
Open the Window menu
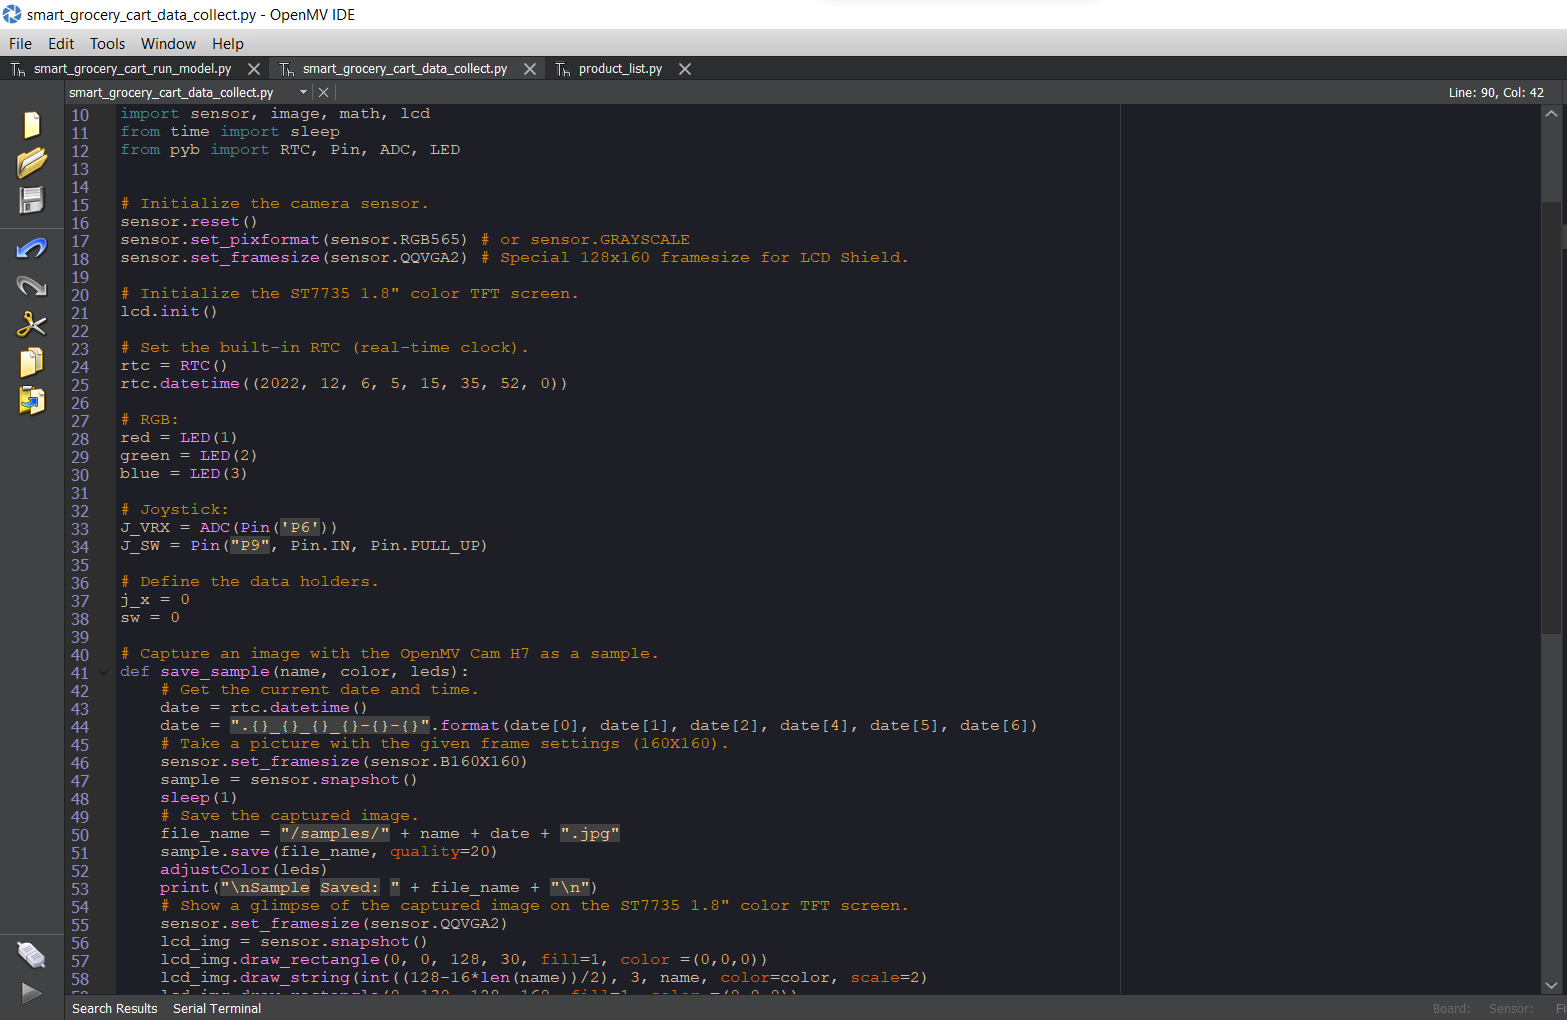coord(167,43)
